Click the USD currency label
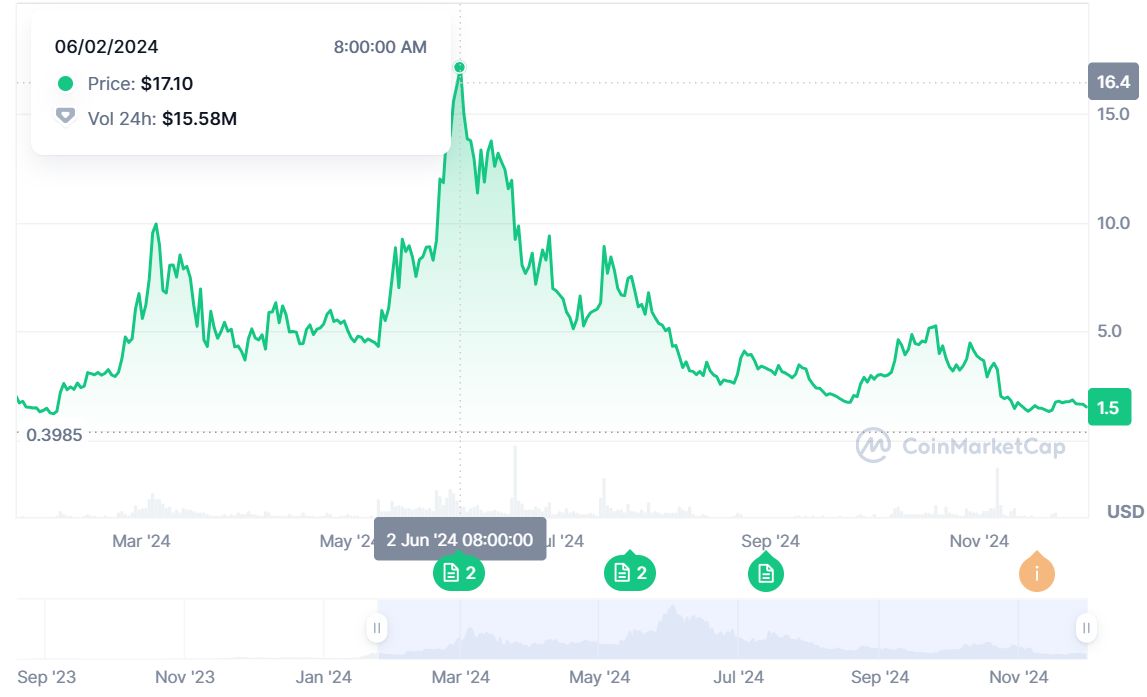The height and width of the screenshot is (697, 1147). click(1125, 512)
